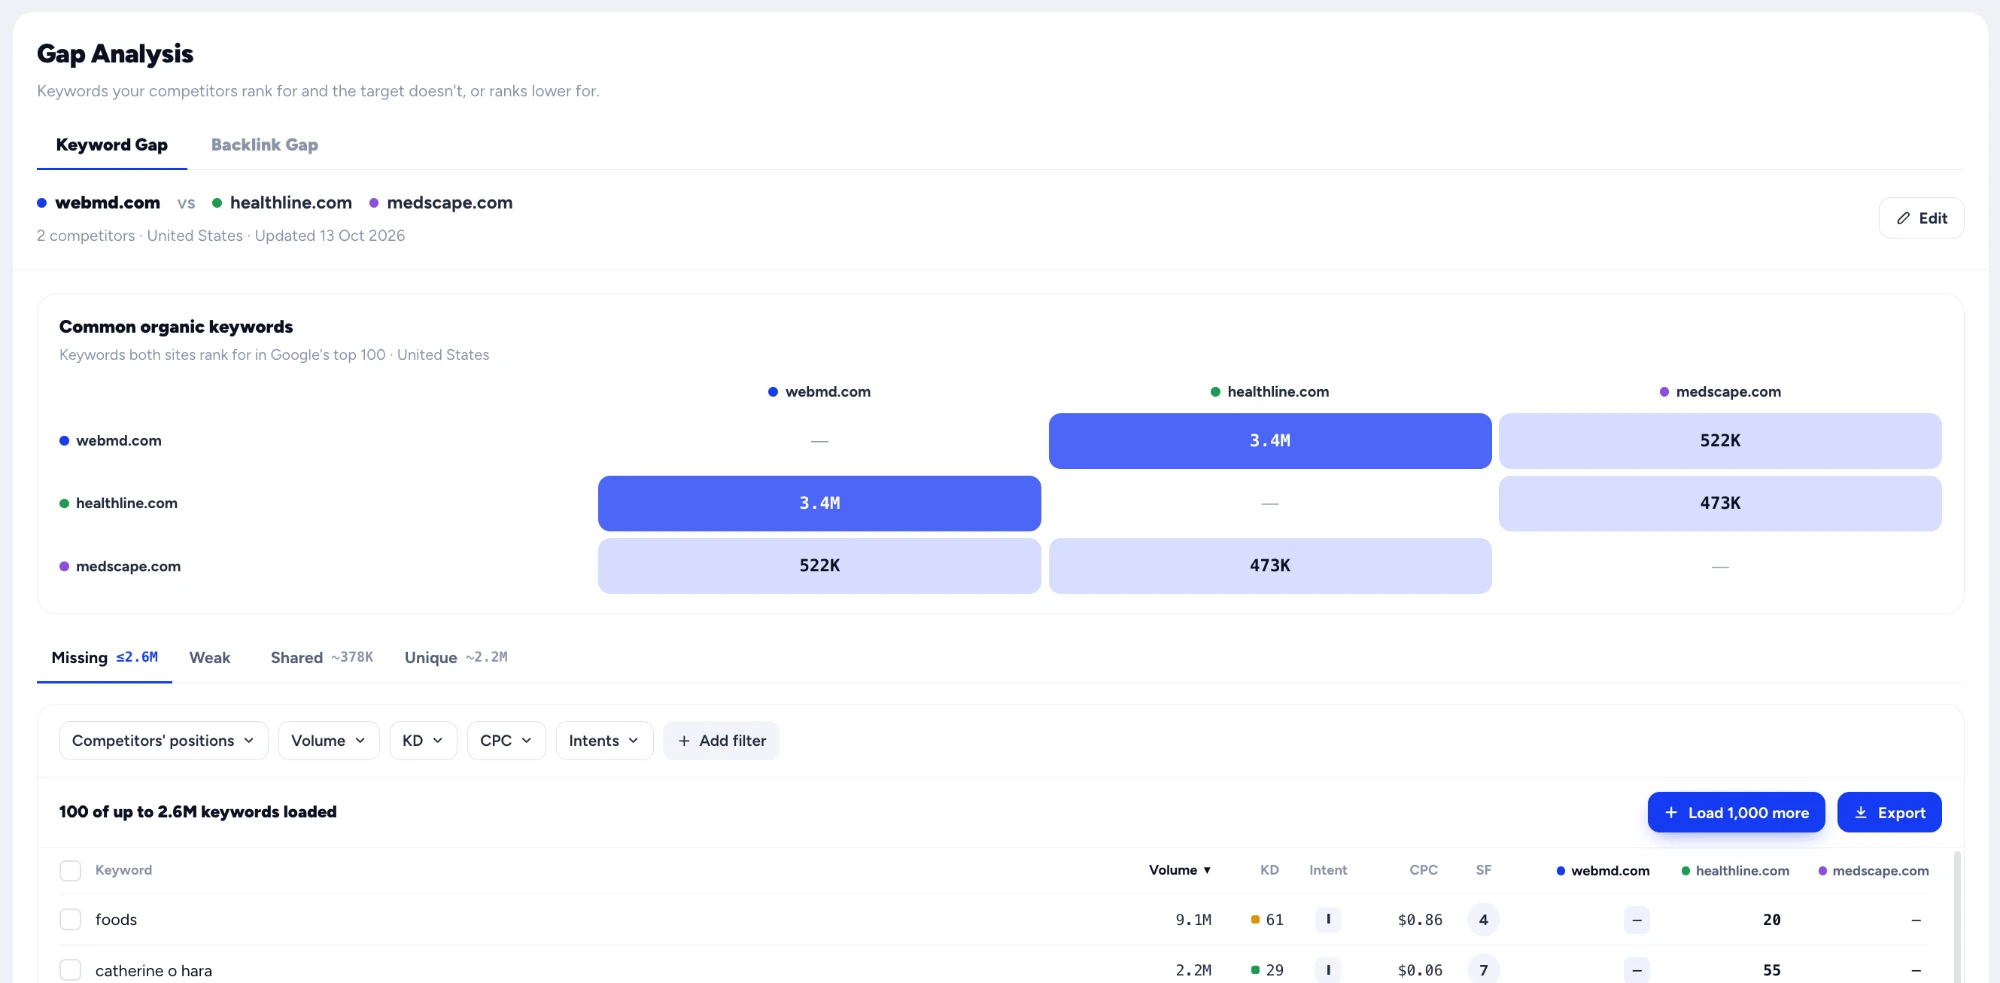
Task: Check the box for keyword foods
Action: [70, 919]
